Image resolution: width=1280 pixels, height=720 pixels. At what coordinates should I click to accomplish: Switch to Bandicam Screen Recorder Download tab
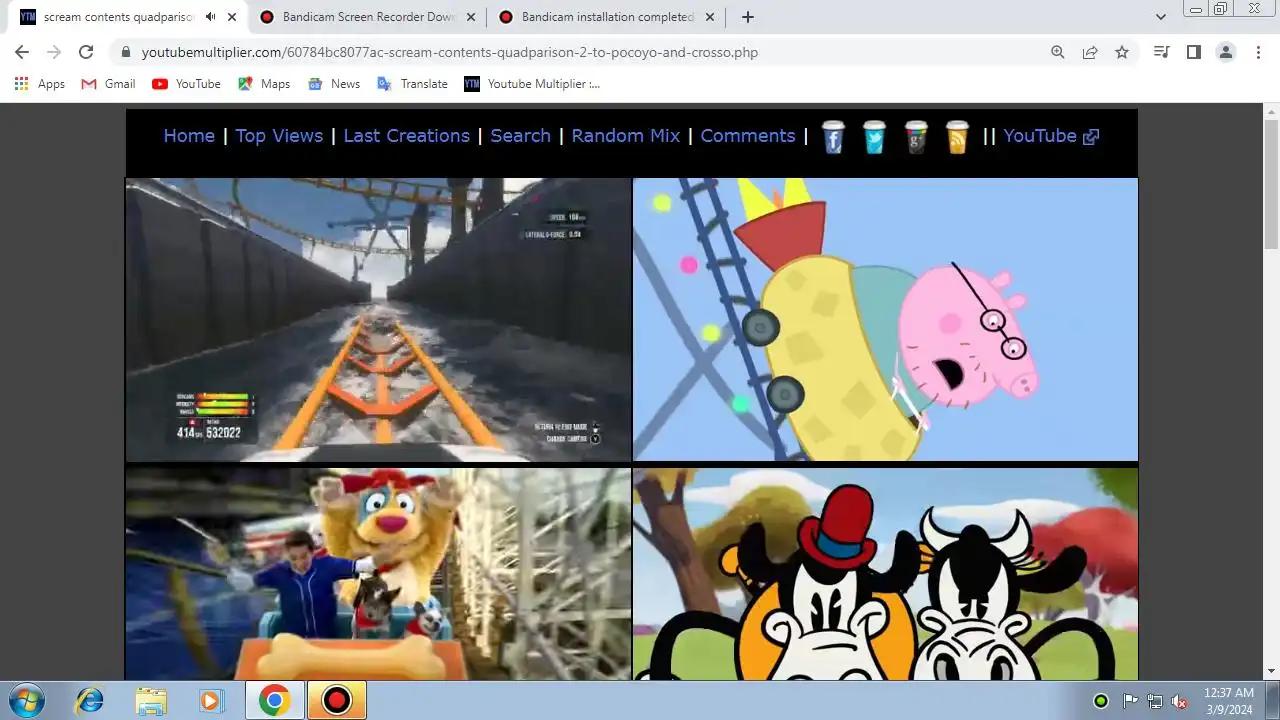pyautogui.click(x=367, y=17)
